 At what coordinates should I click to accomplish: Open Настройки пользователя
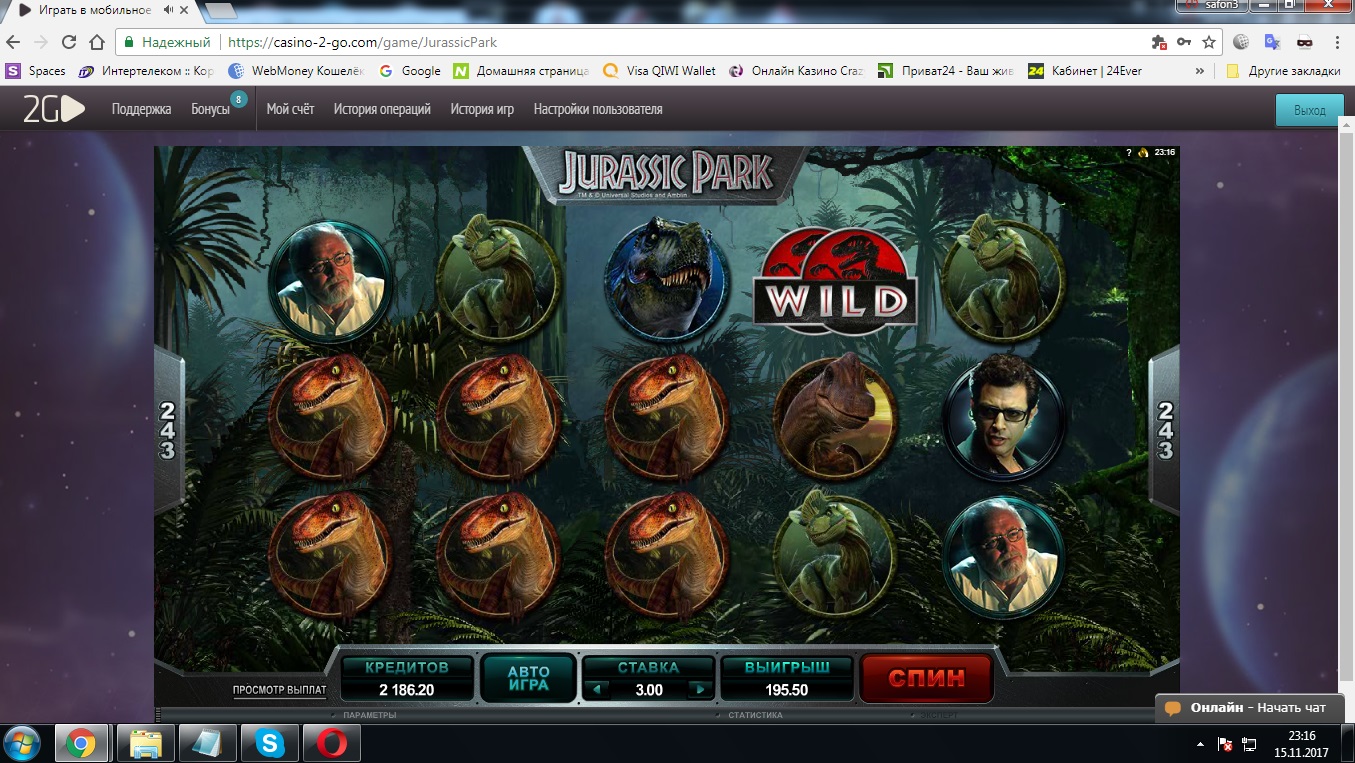[x=598, y=109]
